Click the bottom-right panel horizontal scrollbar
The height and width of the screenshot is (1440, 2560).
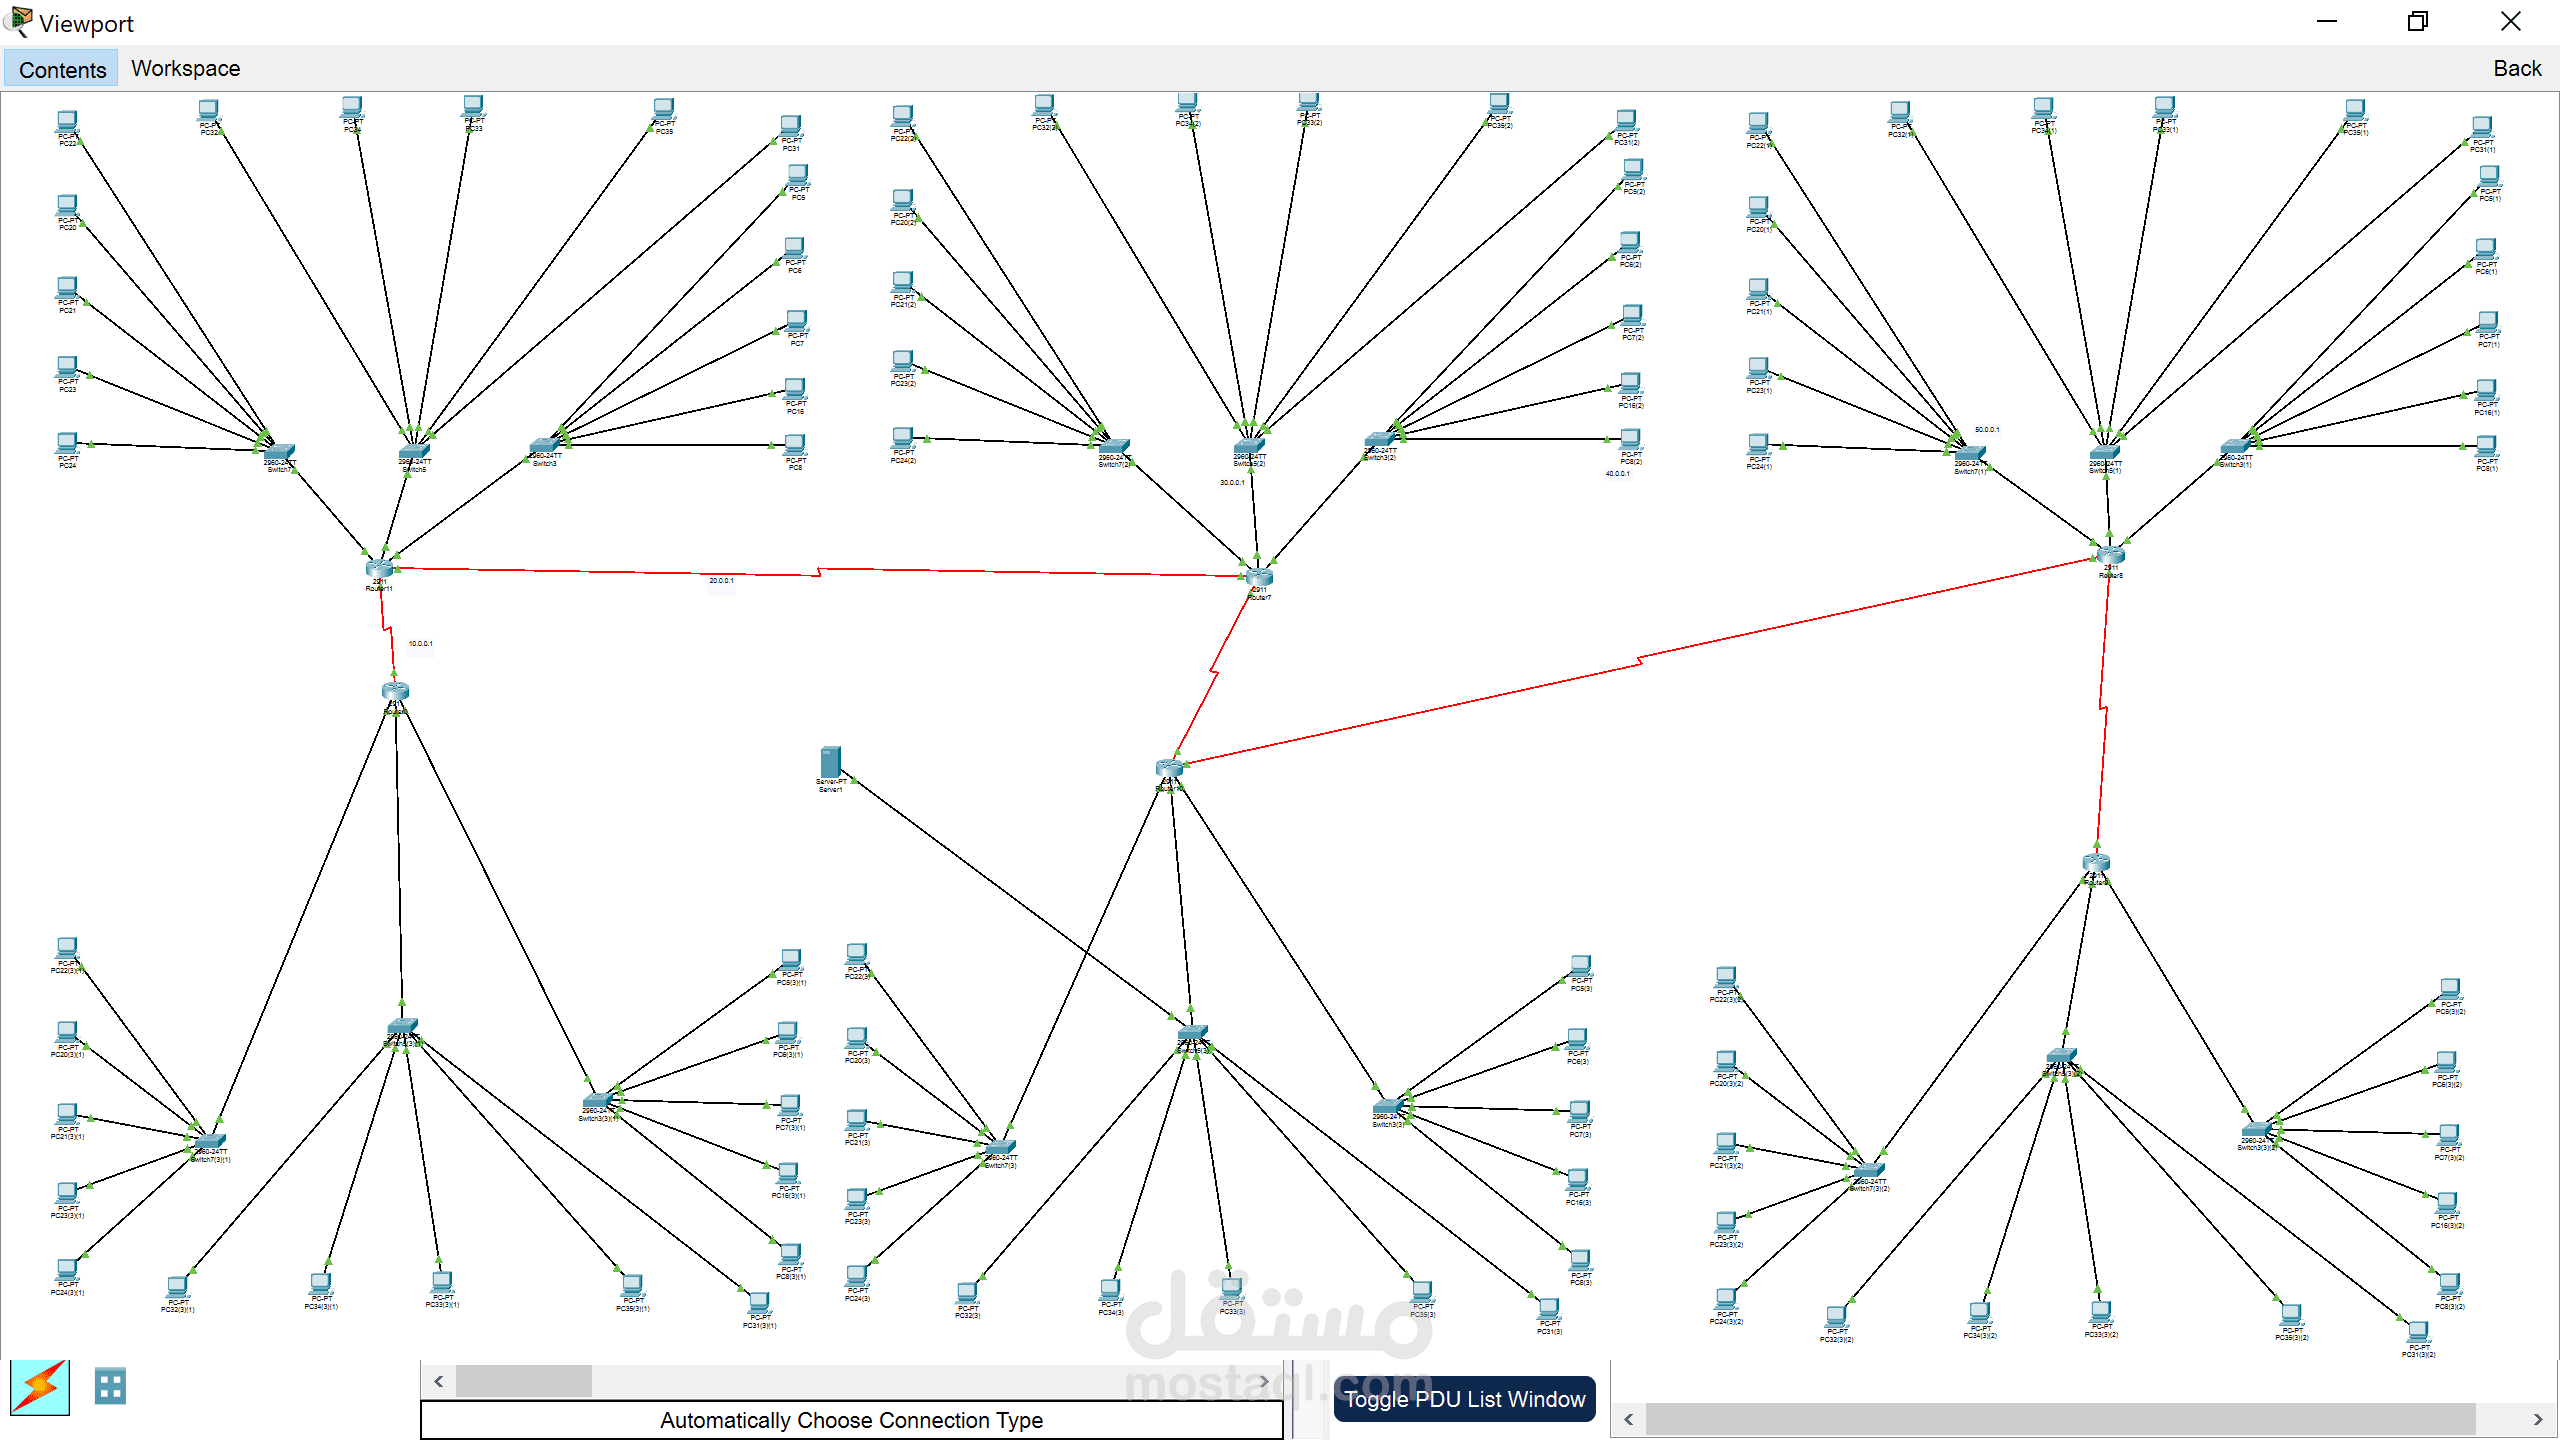[2060, 1419]
